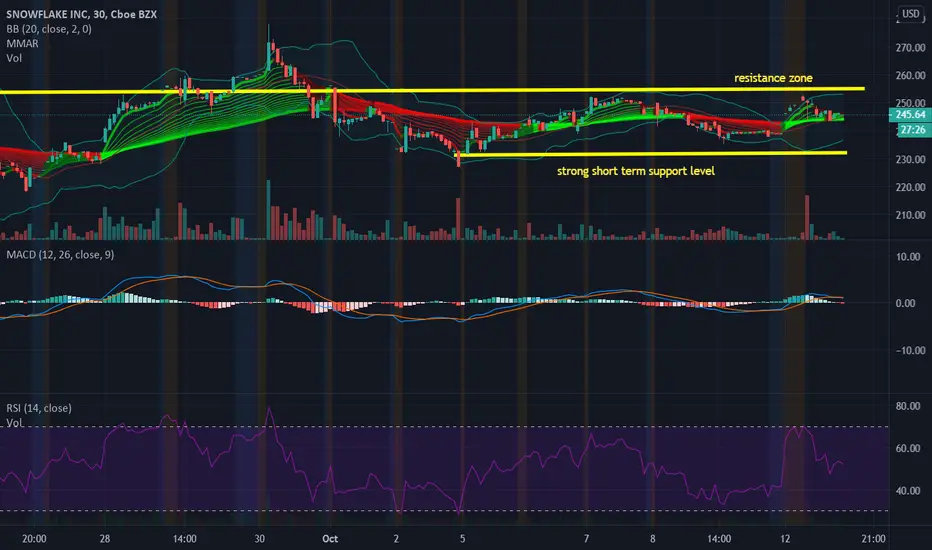Click the countdown label 27:26
This screenshot has height=550, width=932.
[911, 130]
